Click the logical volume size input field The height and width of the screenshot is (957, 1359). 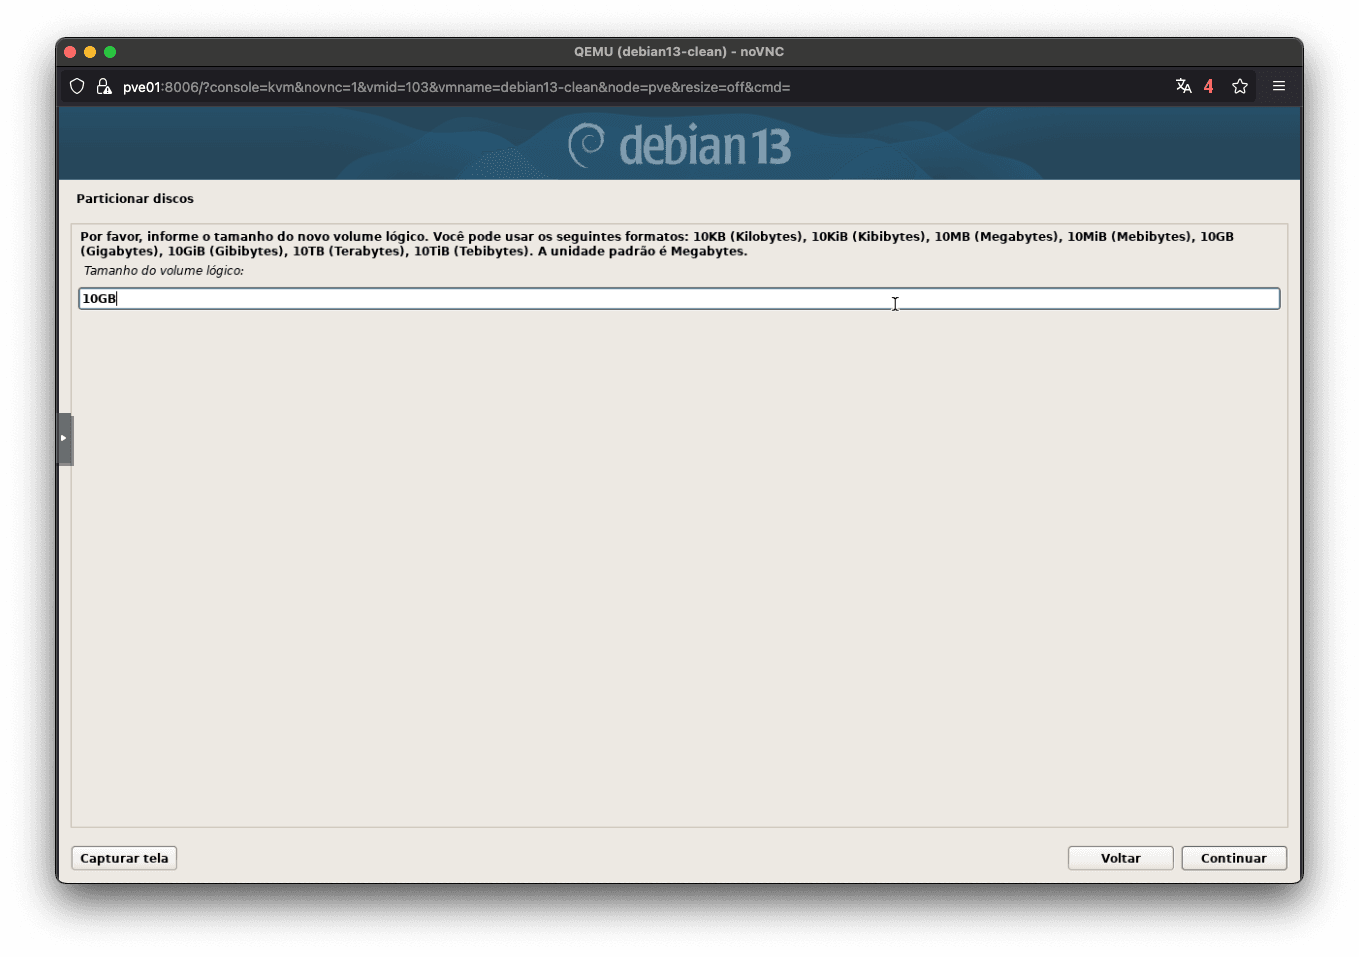(679, 298)
